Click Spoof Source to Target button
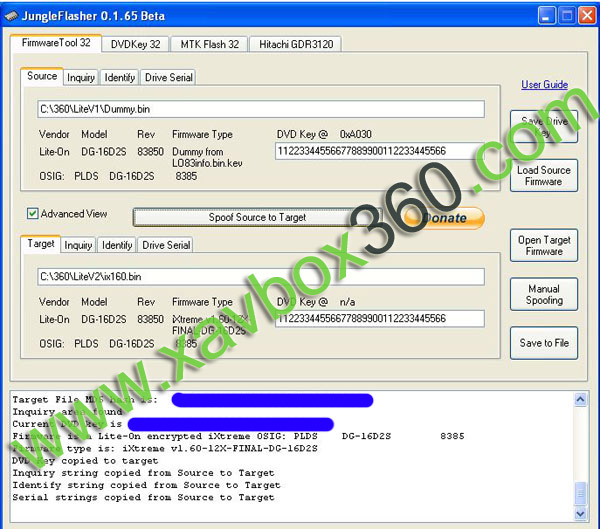600x529 pixels. pos(257,217)
